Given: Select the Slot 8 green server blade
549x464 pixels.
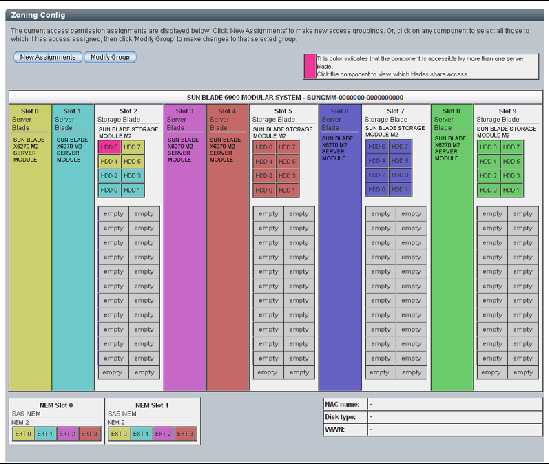Looking at the screenshot, I should pyautogui.click(x=452, y=247).
